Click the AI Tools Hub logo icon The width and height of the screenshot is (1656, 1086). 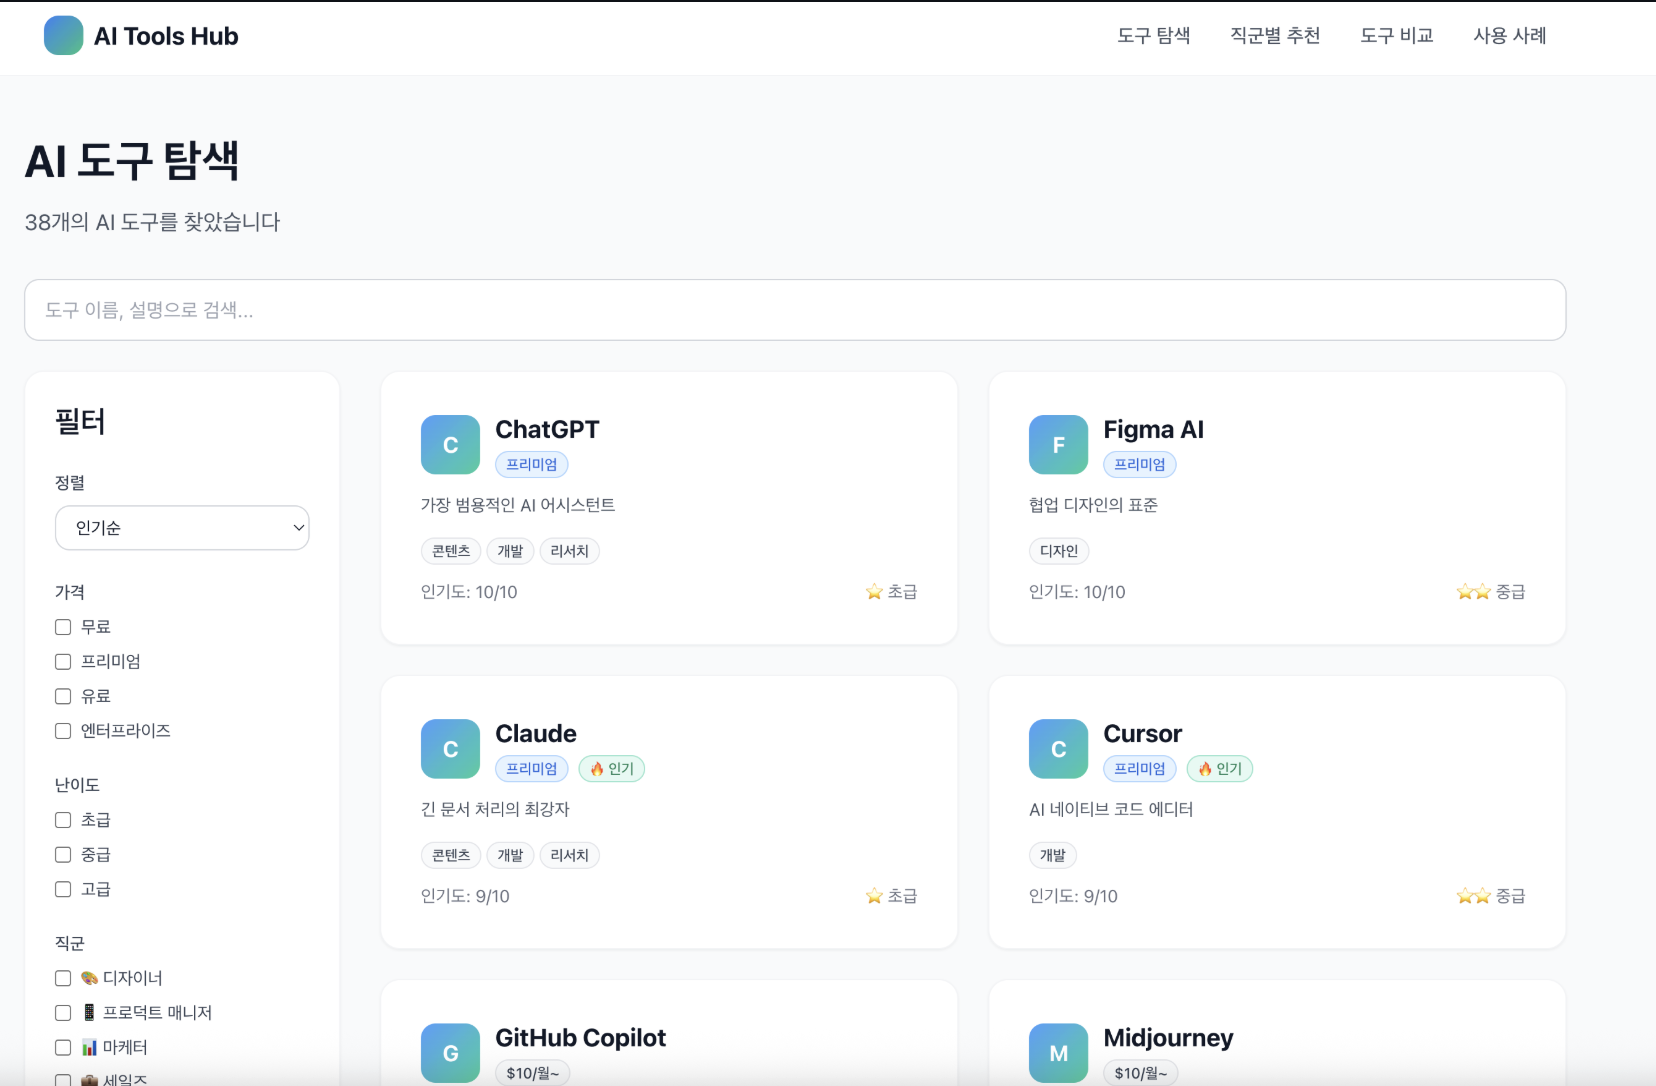click(63, 35)
